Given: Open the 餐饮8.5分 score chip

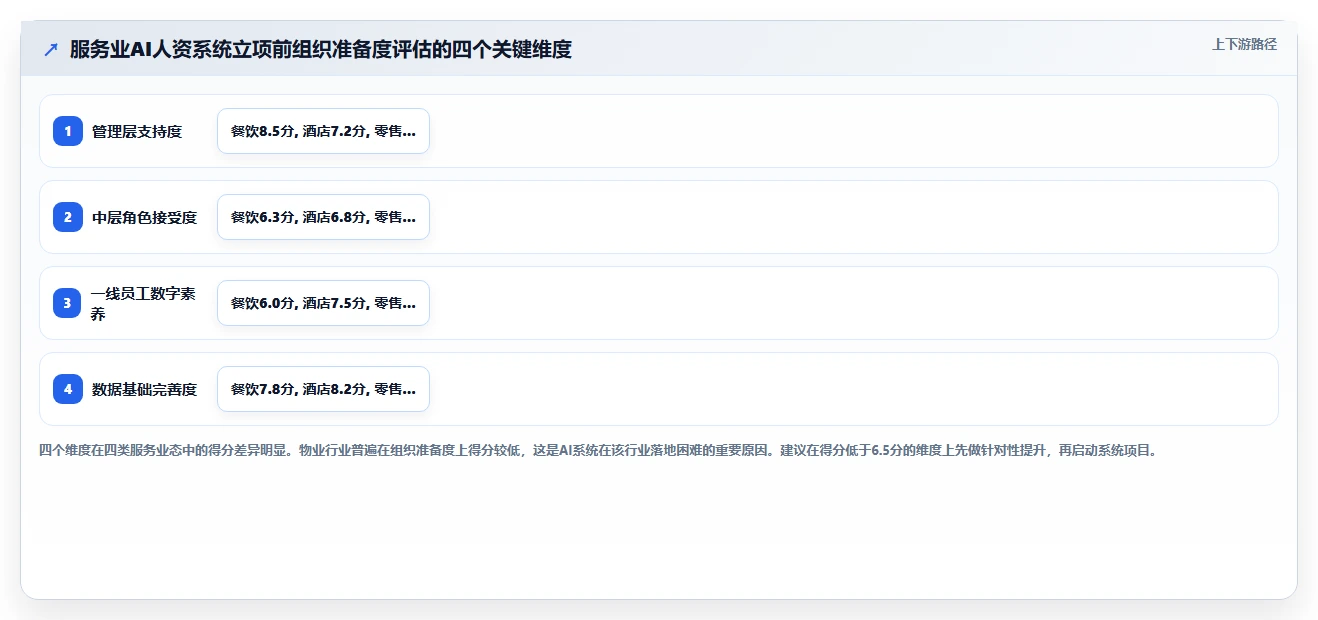Looking at the screenshot, I should (x=323, y=131).
